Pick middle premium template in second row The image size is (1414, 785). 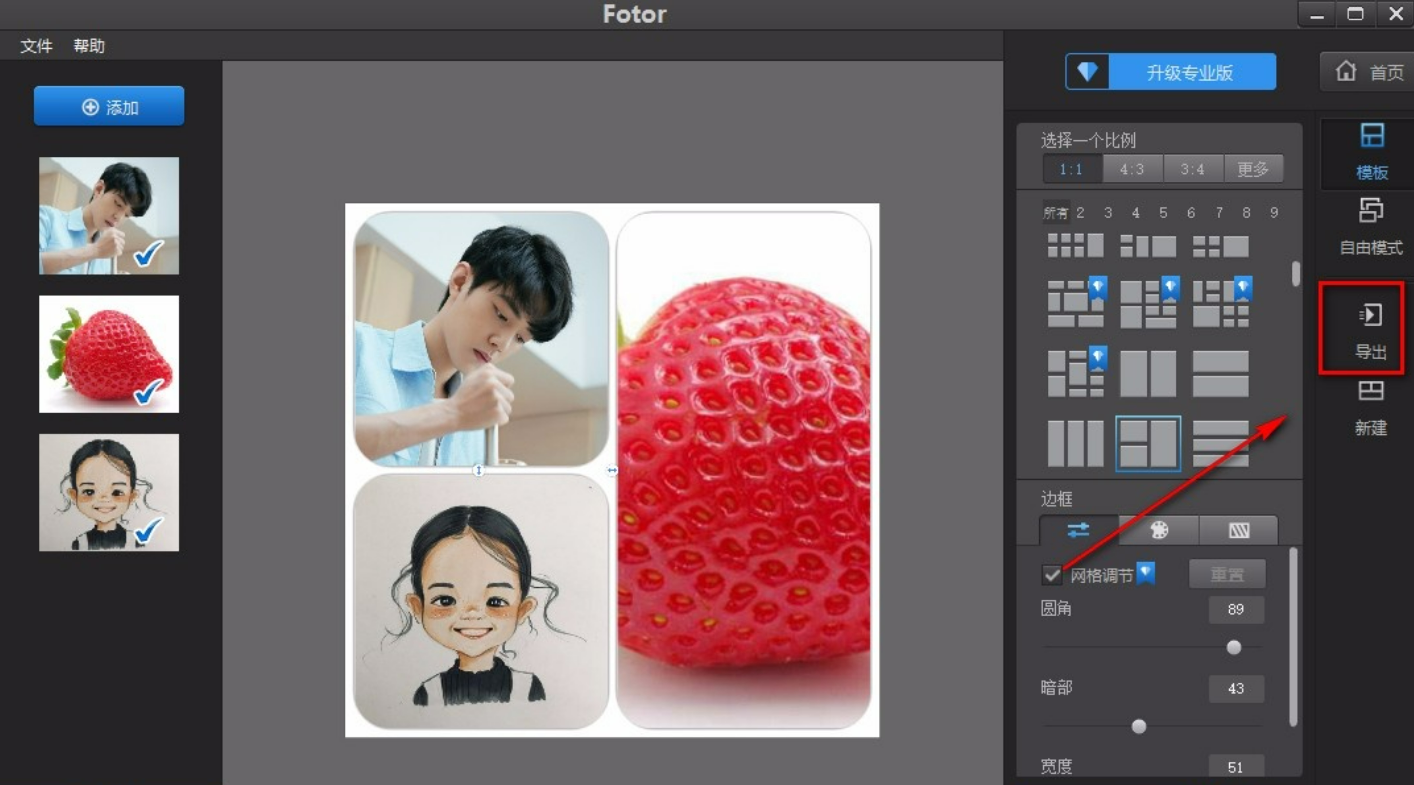(x=1148, y=303)
